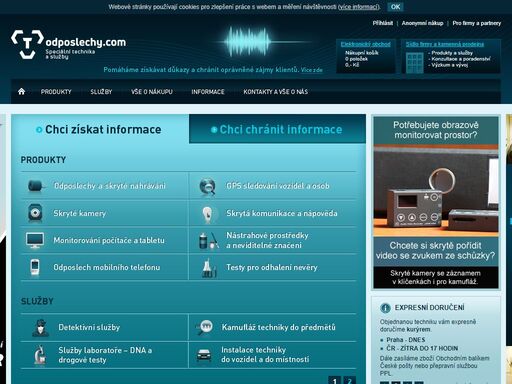Click the building icon in Sídlo firmy box
512x384 pixels.
(x=415, y=62)
